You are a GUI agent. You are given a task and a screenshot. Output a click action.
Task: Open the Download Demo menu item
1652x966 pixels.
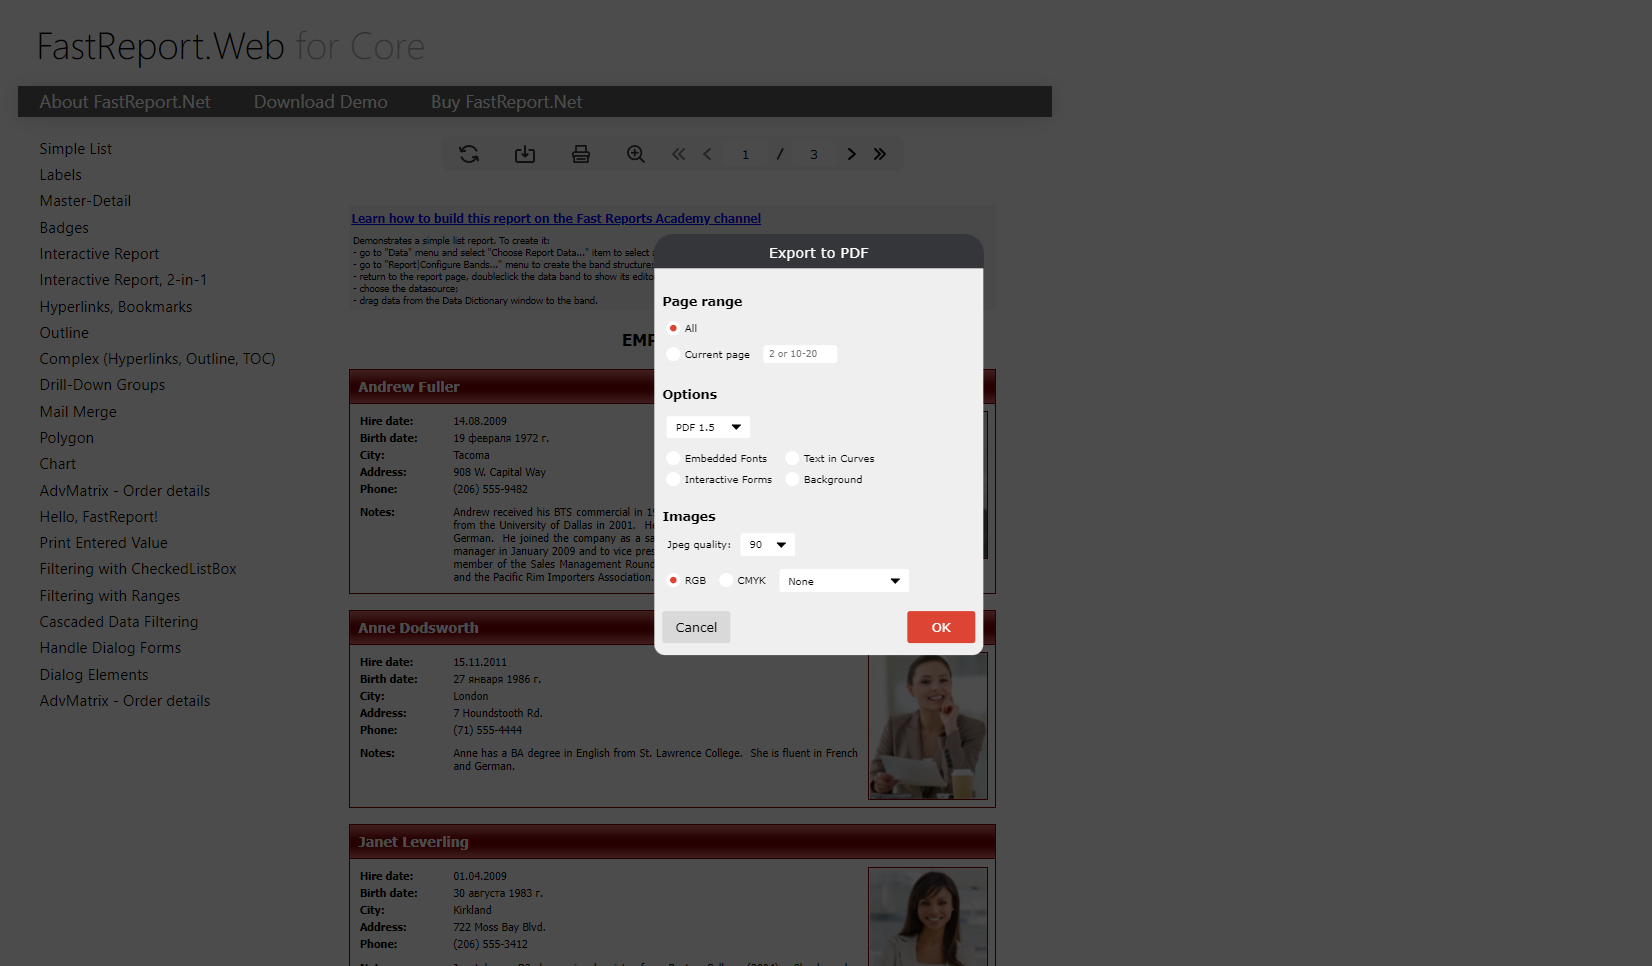tap(320, 102)
